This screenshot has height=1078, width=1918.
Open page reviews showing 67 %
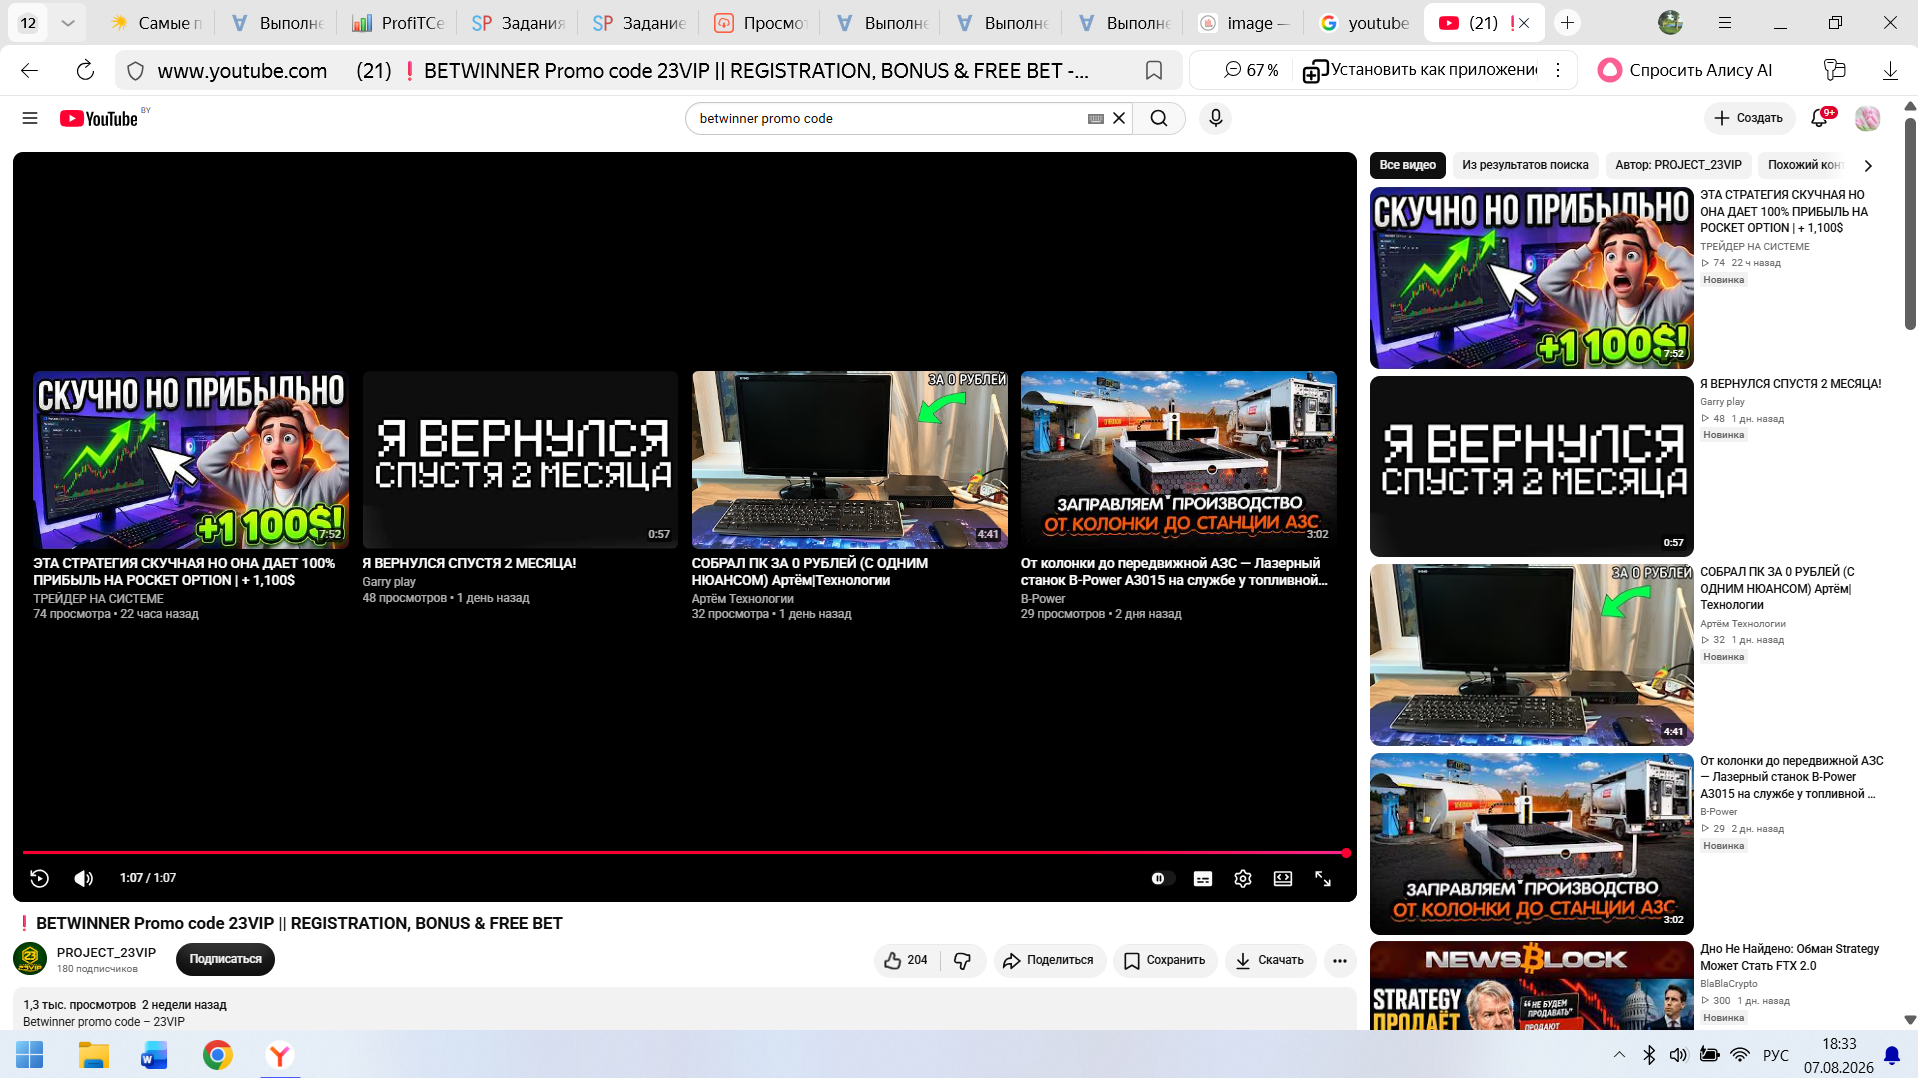1251,70
